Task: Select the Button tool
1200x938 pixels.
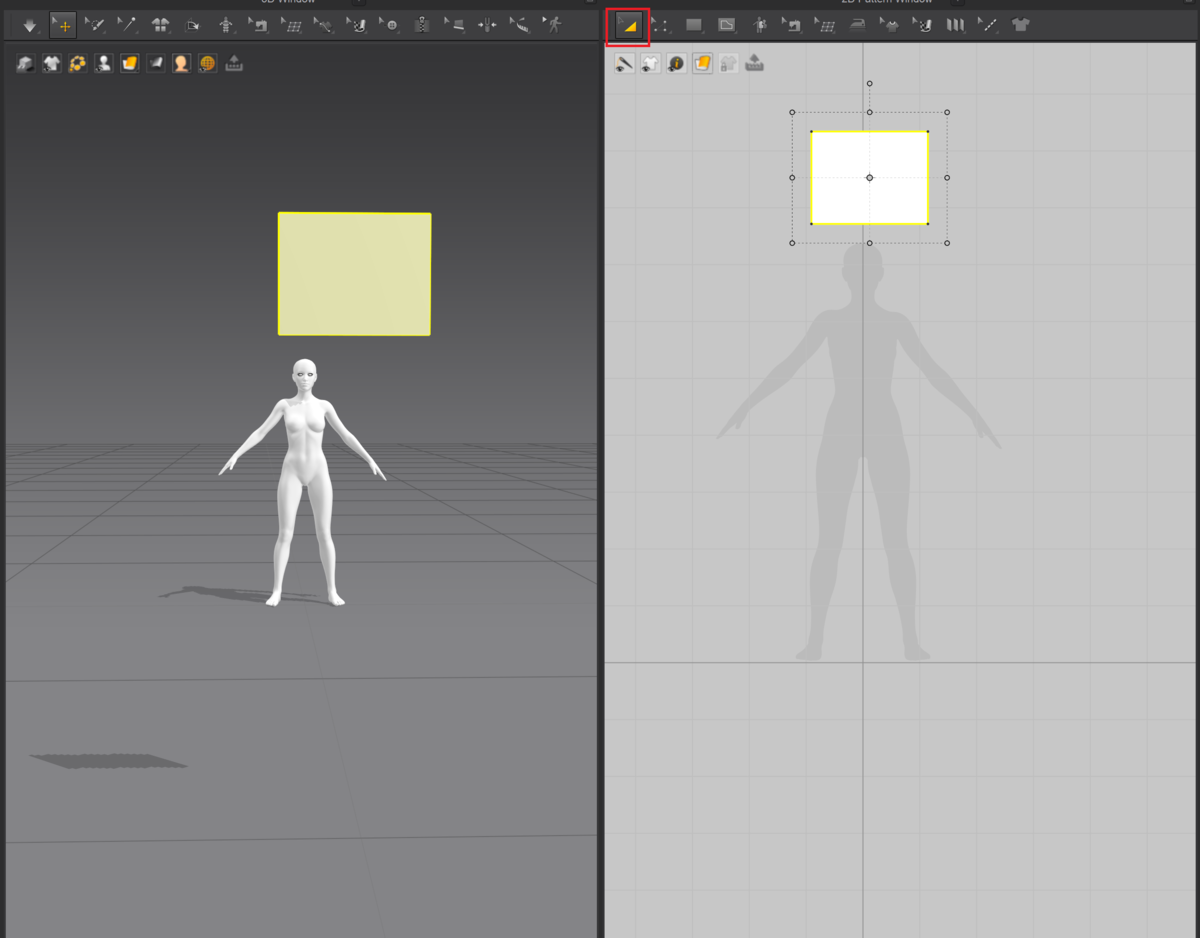Action: point(390,25)
